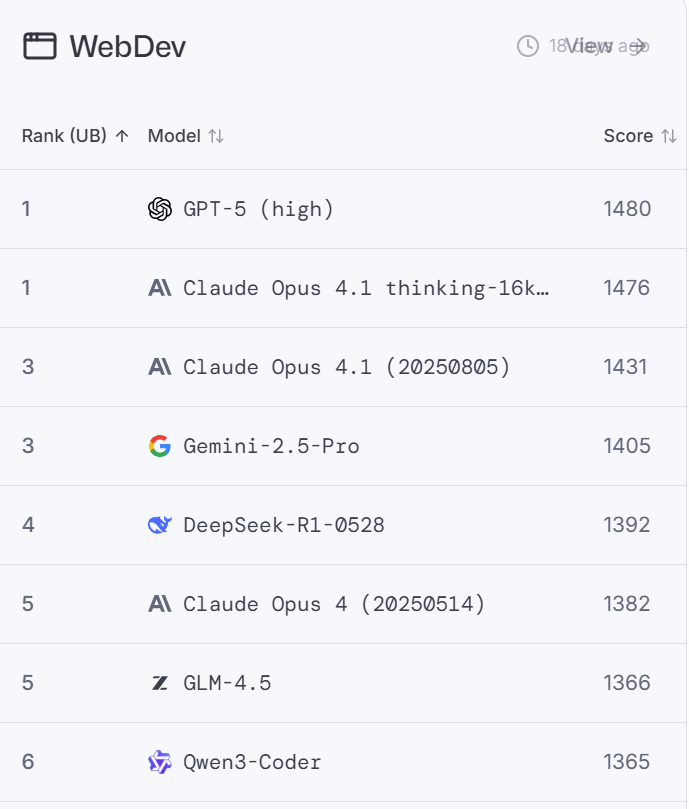Click the WebDev window icon

point(40,46)
